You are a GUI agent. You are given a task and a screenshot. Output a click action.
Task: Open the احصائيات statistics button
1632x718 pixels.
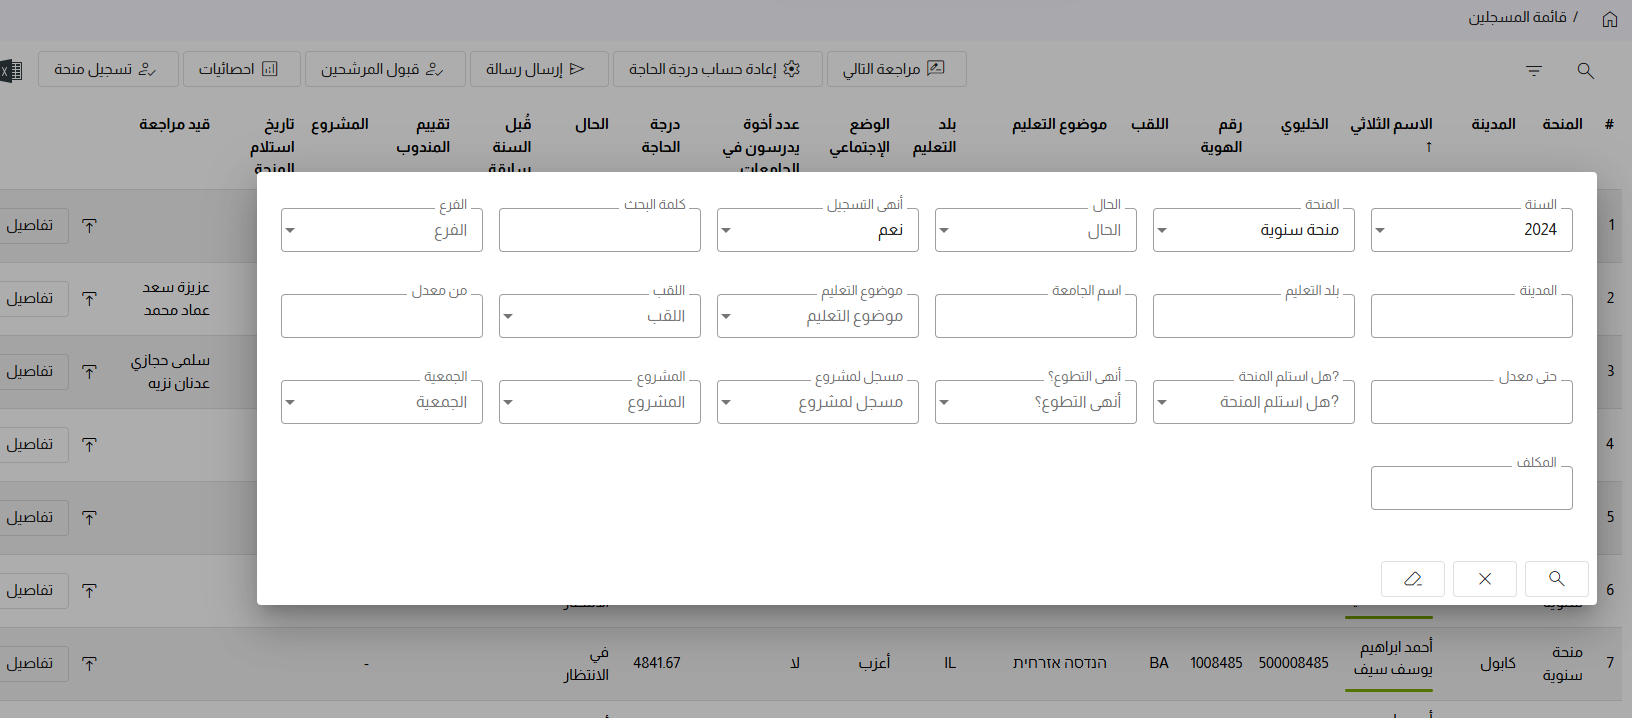pyautogui.click(x=240, y=69)
